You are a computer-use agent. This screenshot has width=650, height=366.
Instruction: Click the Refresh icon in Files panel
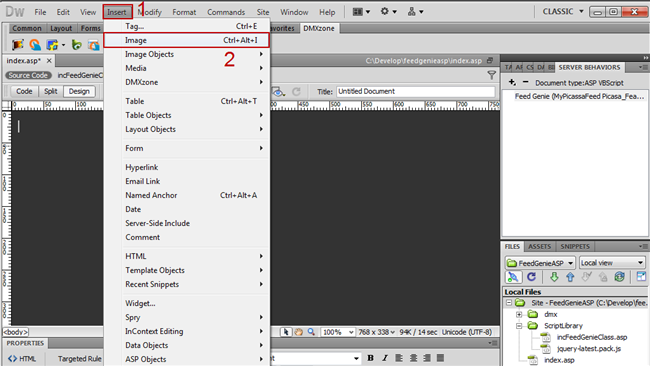click(x=531, y=277)
